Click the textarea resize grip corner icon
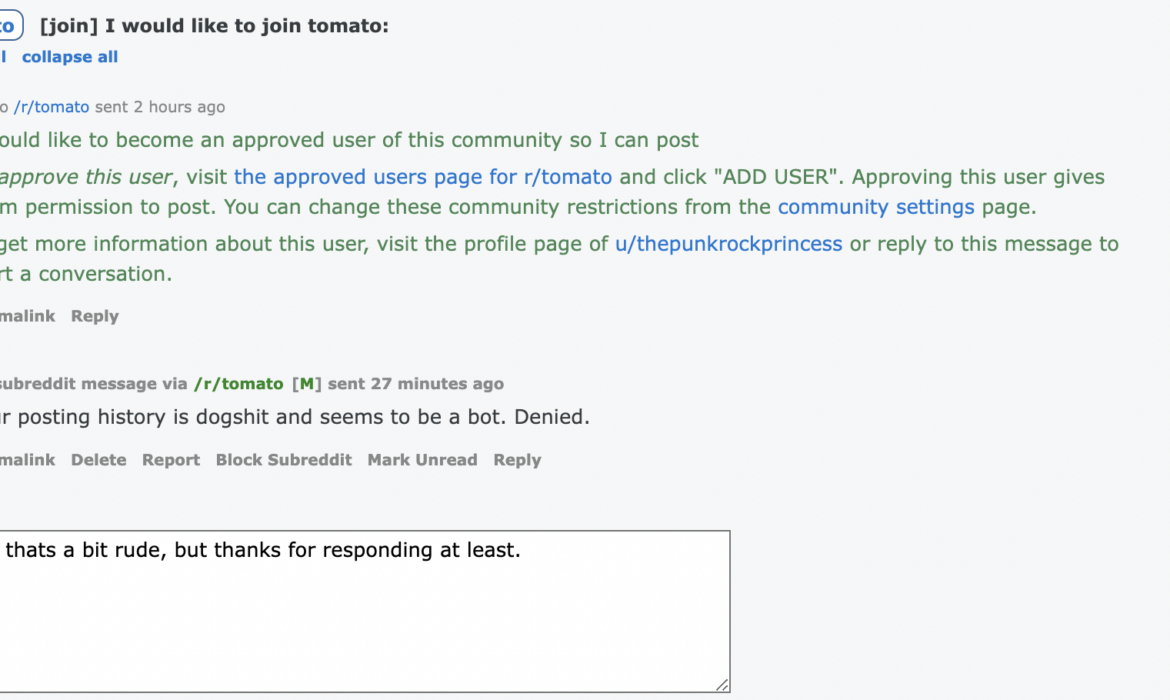Screen dimensions: 1170x700 click(x=722, y=684)
